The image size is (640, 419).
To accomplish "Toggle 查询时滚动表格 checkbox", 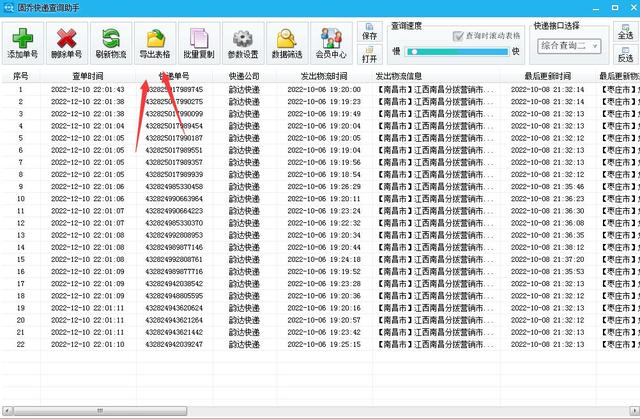I will pyautogui.click(x=458, y=36).
